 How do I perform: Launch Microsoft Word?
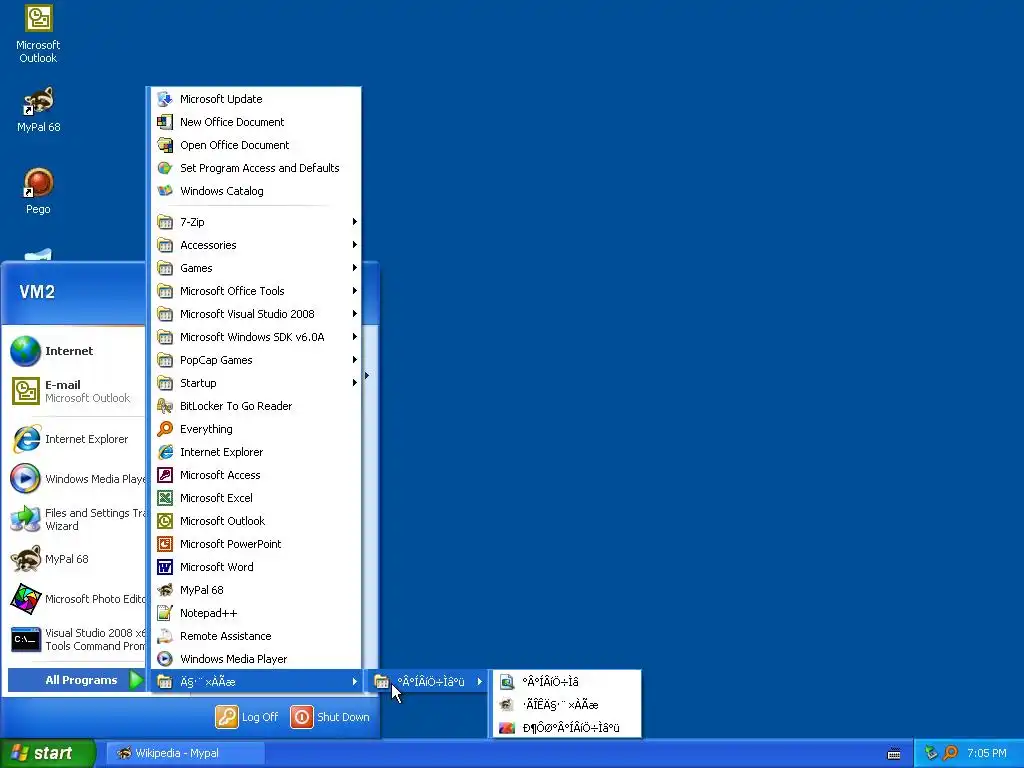point(256,567)
